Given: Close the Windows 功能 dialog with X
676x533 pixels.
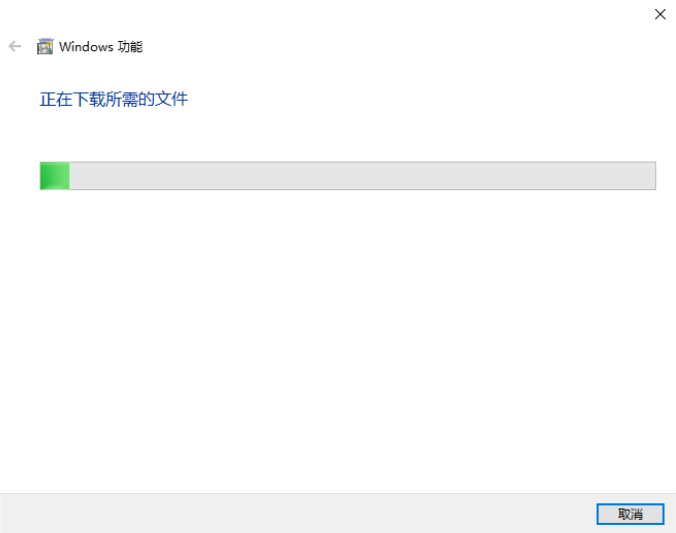Looking at the screenshot, I should pyautogui.click(x=660, y=14).
